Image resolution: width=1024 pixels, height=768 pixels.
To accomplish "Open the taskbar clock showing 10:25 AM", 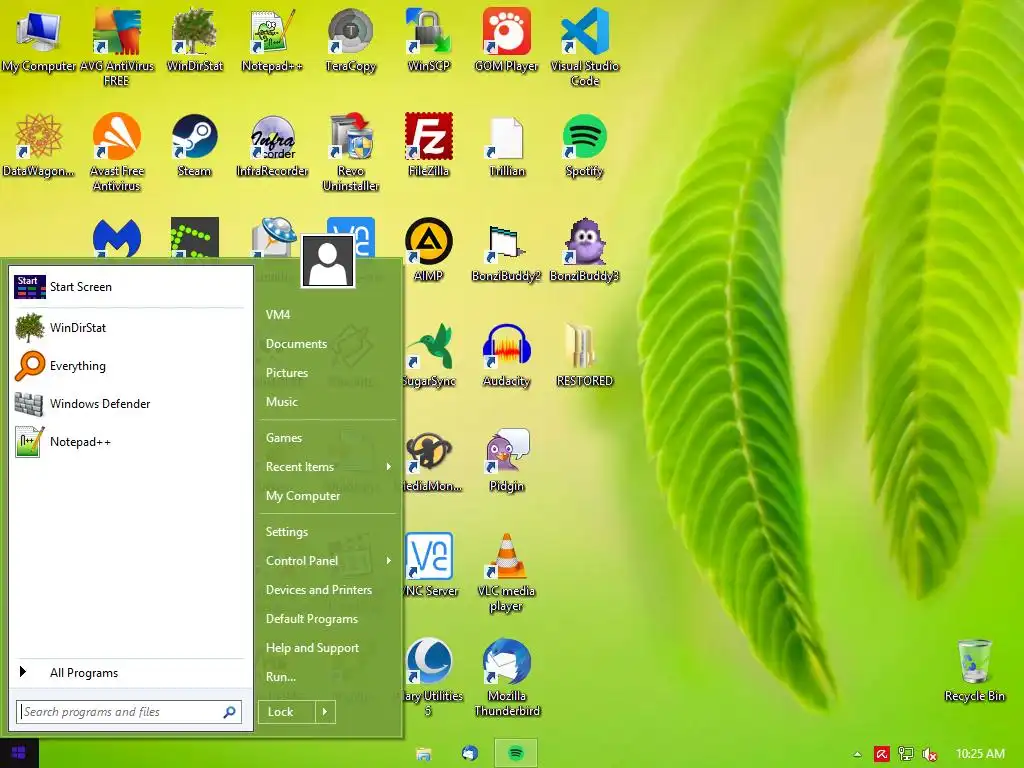I will click(x=980, y=754).
